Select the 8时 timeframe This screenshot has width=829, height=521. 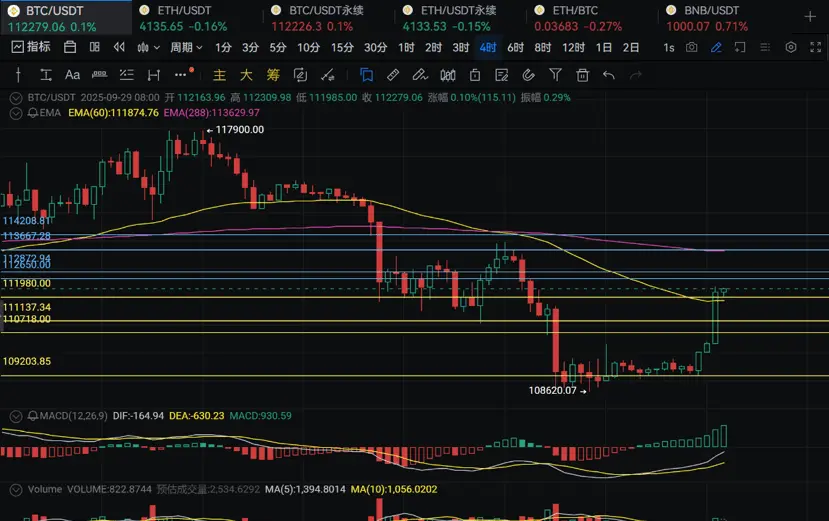[x=542, y=48]
